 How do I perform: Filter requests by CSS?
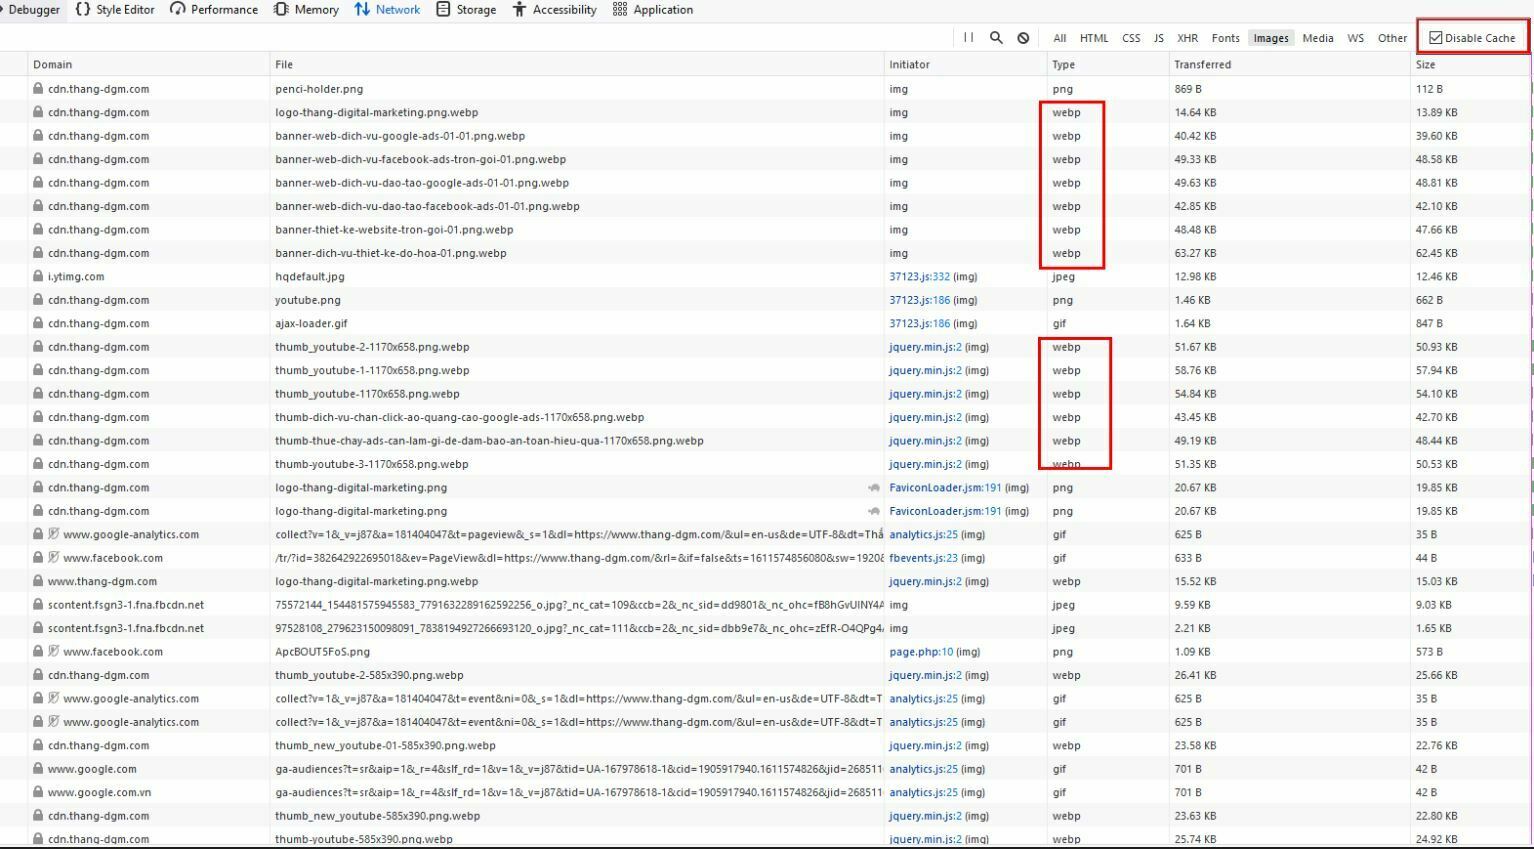pos(1131,38)
